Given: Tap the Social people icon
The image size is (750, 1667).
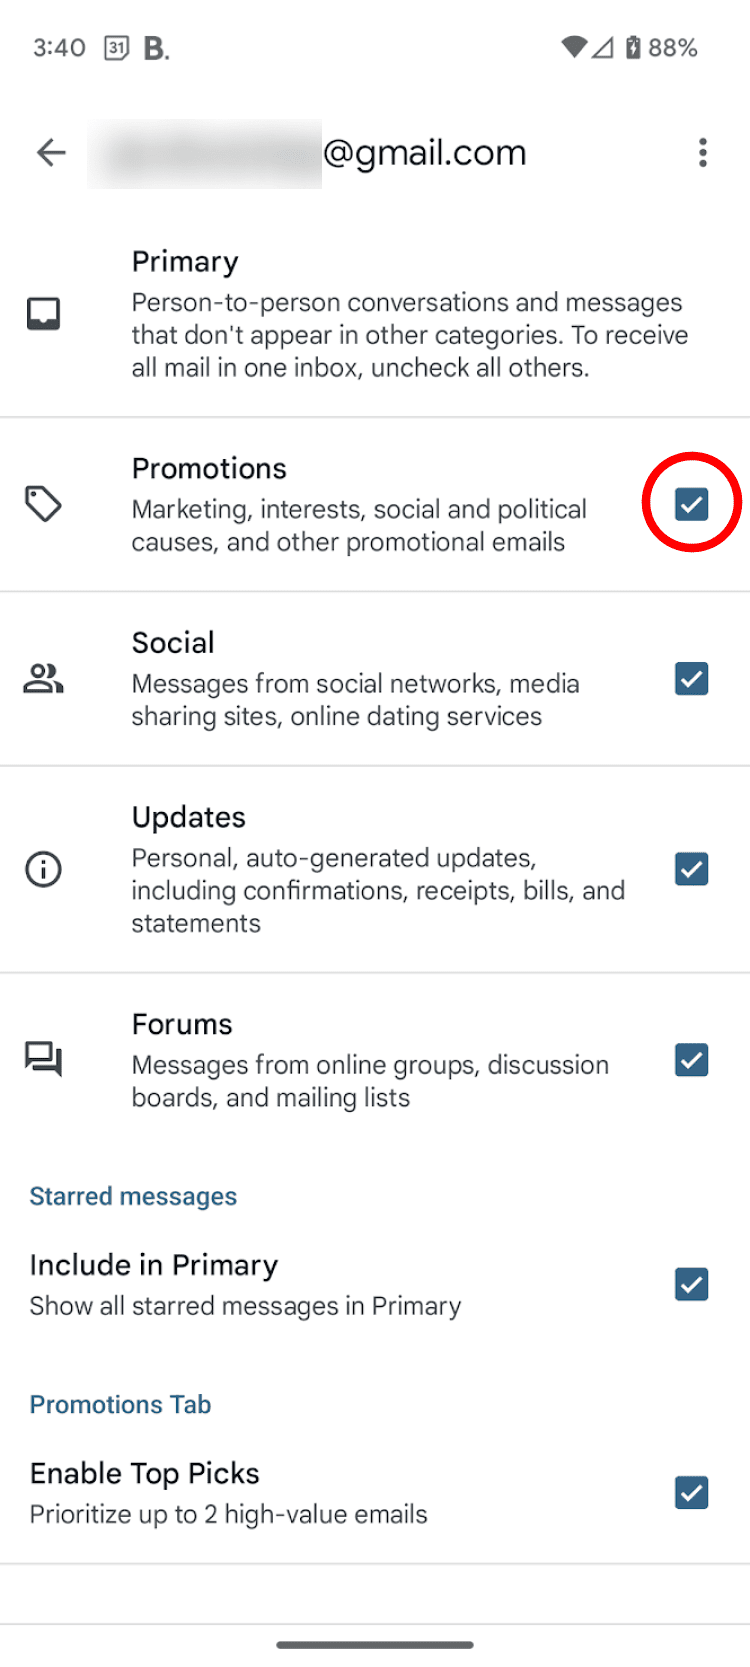Looking at the screenshot, I should click(43, 679).
